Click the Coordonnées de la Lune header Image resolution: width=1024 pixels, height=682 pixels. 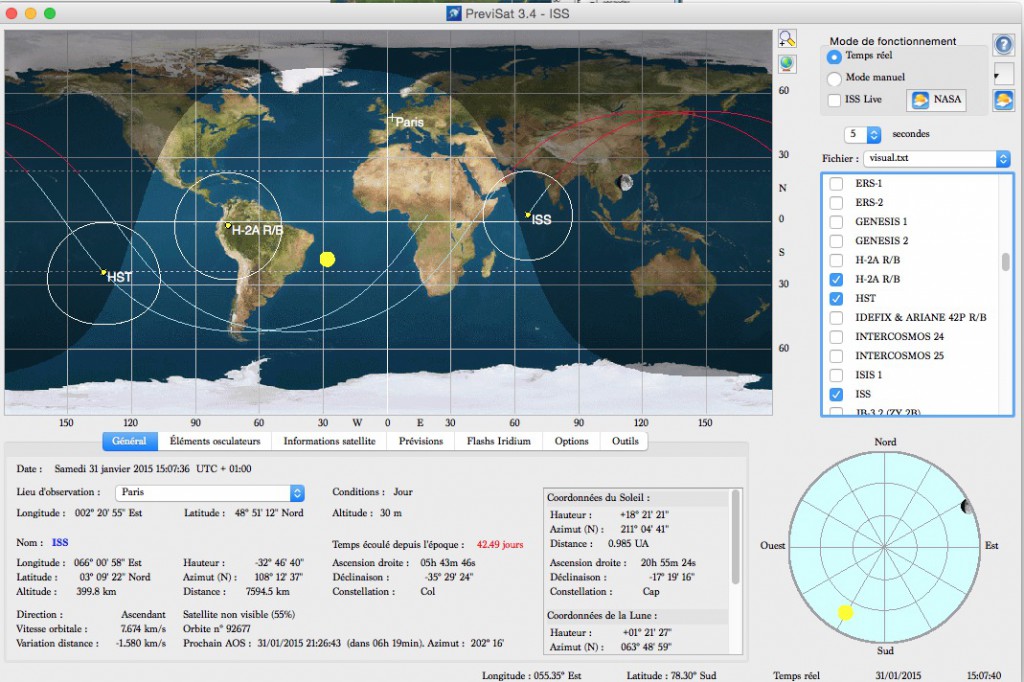click(601, 615)
